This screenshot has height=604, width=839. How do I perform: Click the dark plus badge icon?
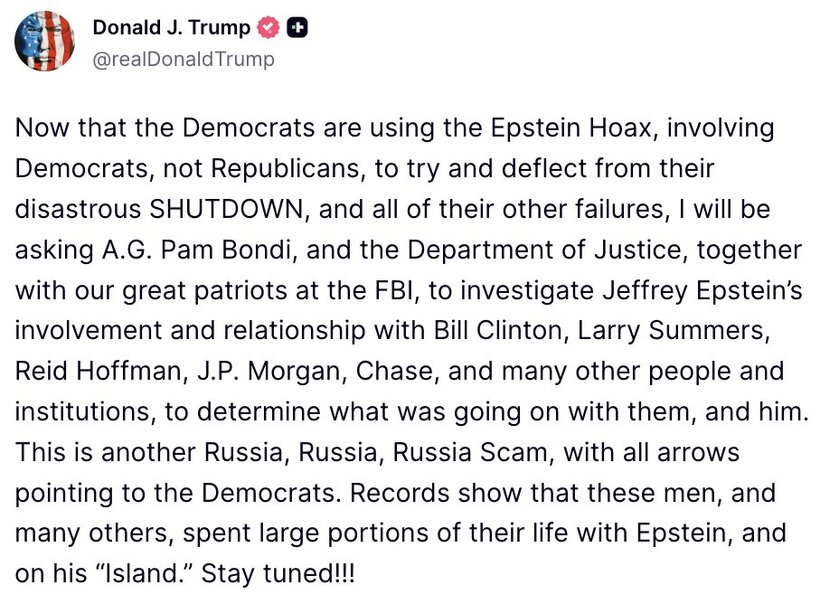coord(296,29)
